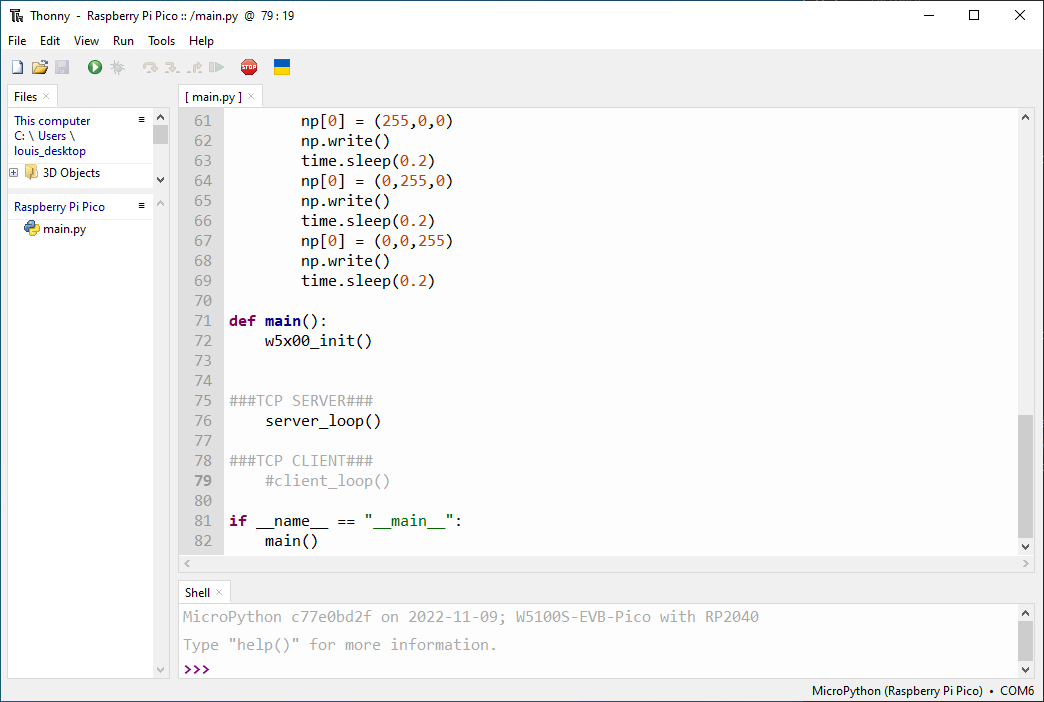
Task: Open This computer pane hamburger menu
Action: click(x=141, y=120)
